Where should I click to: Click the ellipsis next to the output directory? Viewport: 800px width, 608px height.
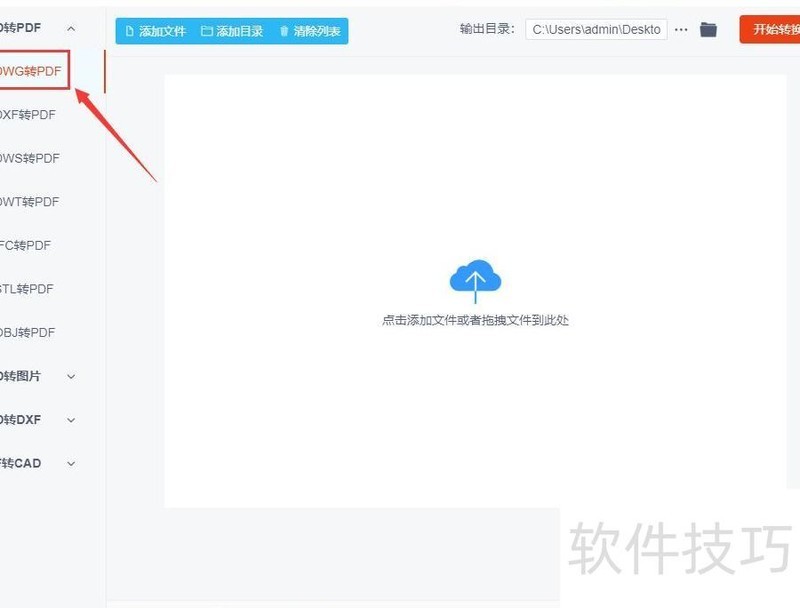(681, 30)
